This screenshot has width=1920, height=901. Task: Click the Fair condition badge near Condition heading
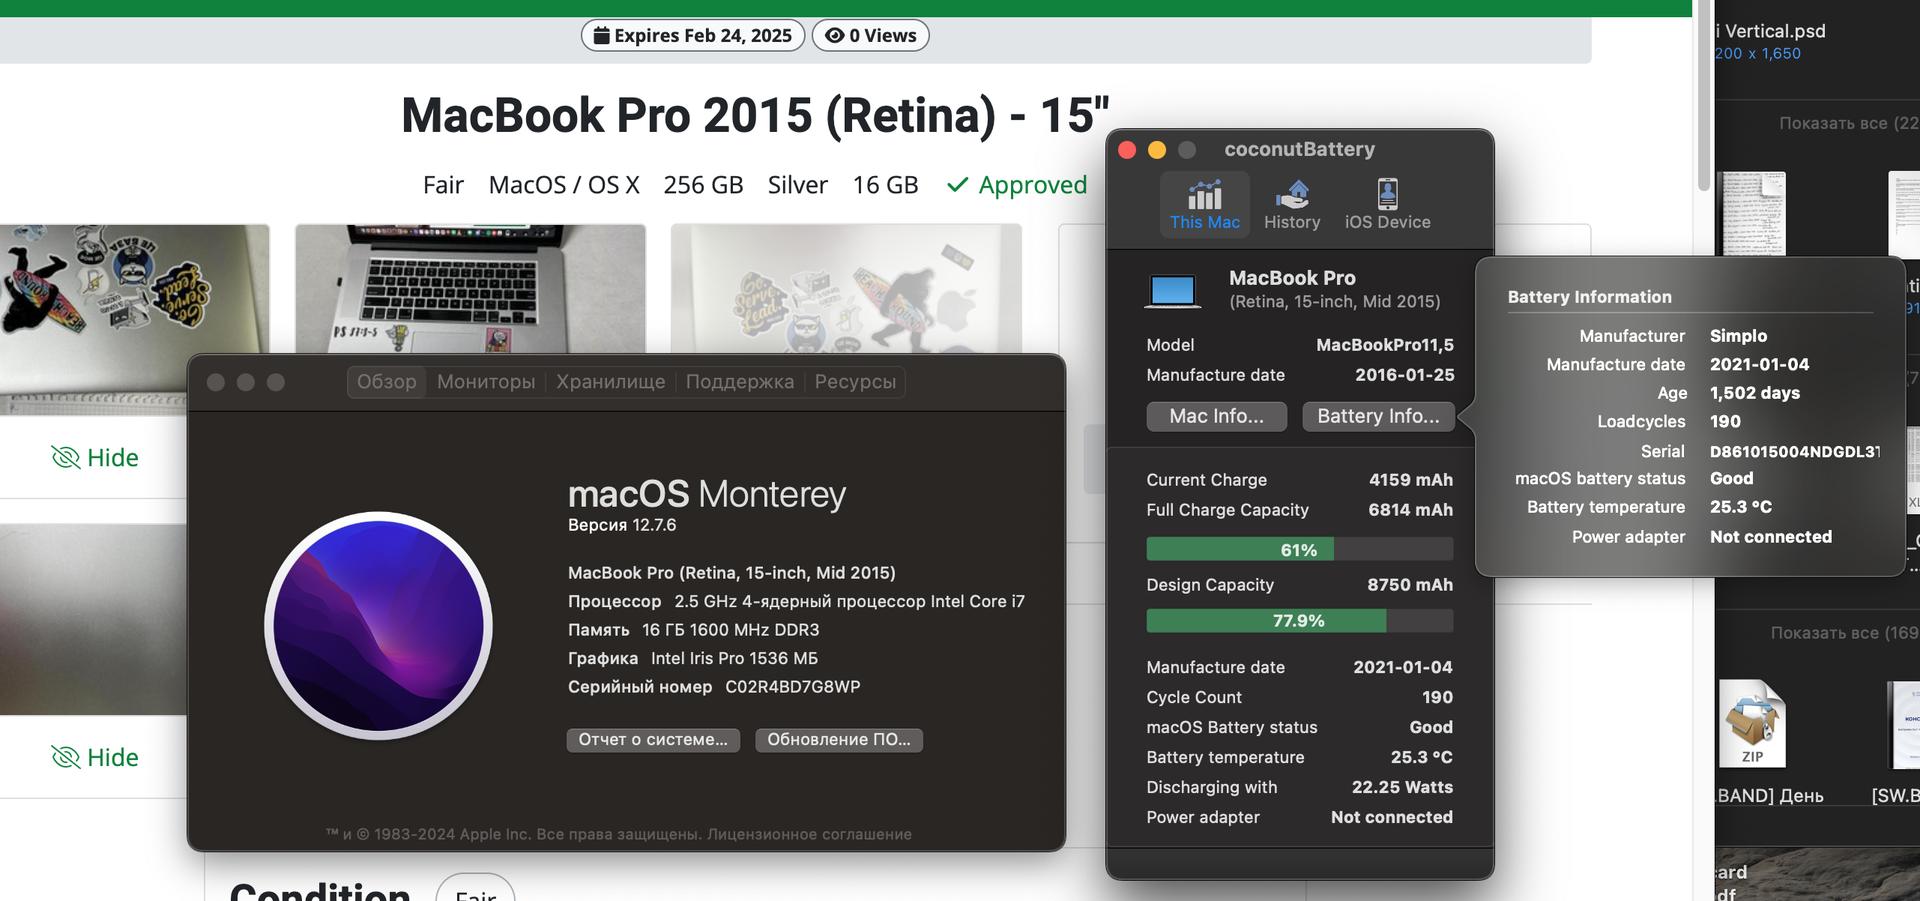[x=475, y=893]
